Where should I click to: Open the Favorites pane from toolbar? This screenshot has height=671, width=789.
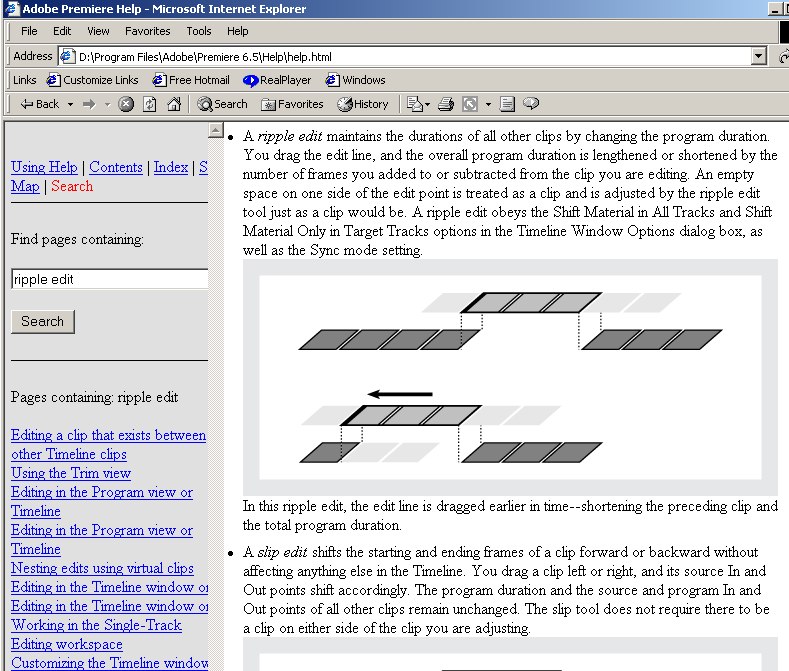point(292,104)
